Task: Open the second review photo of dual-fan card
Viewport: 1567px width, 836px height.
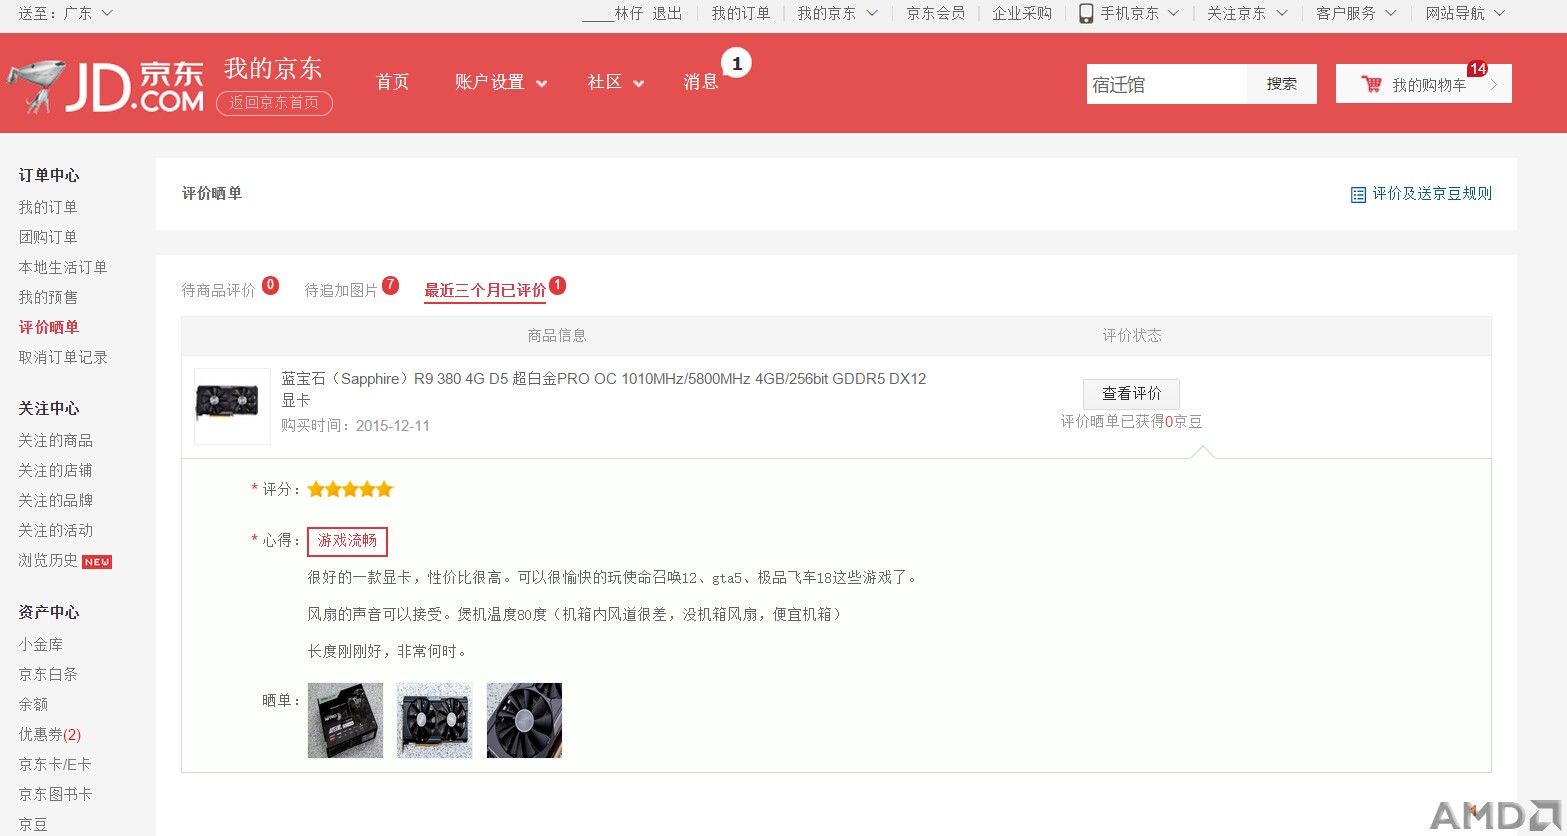Action: click(x=434, y=720)
